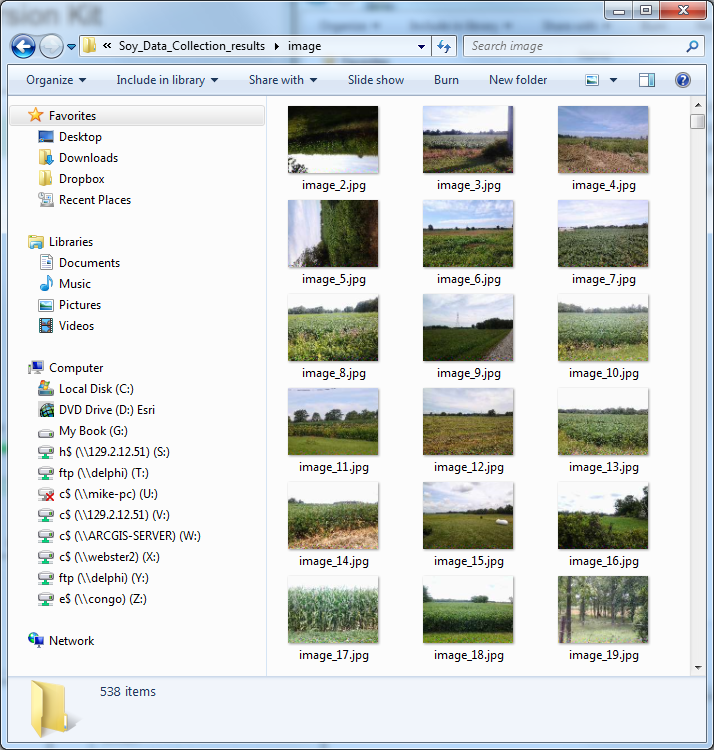The width and height of the screenshot is (714, 750).
Task: Select the image_17.jpg corn thumbnail
Action: click(333, 609)
